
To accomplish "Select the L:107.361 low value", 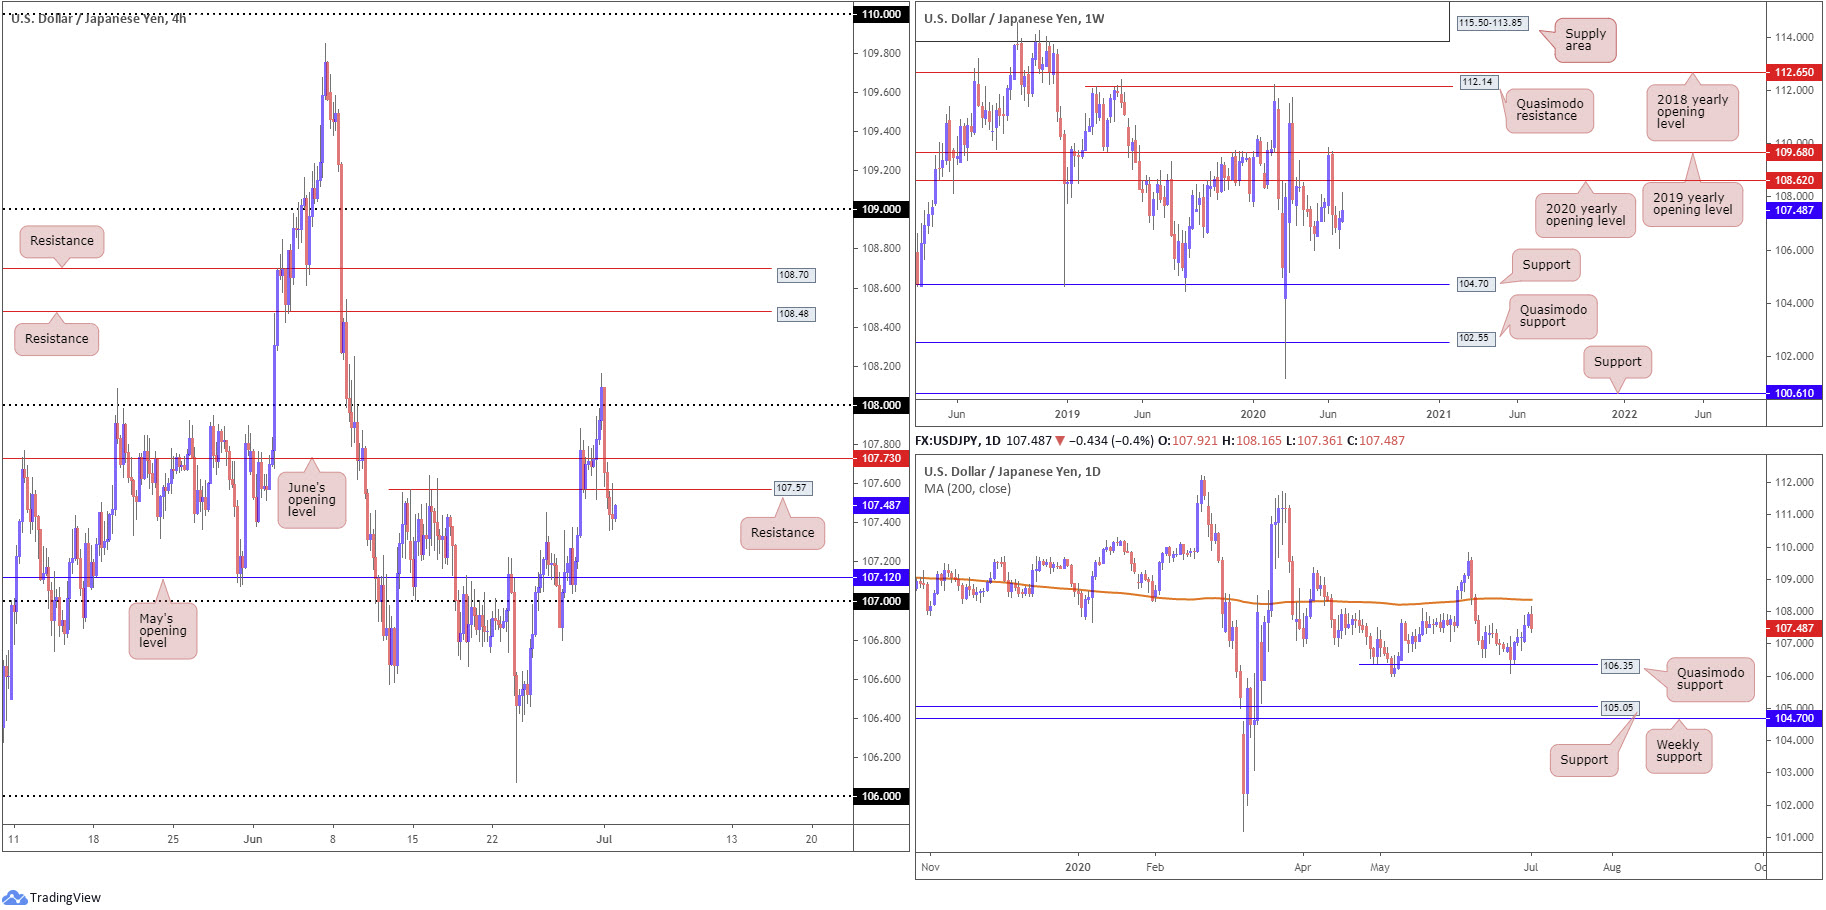I will [1314, 441].
